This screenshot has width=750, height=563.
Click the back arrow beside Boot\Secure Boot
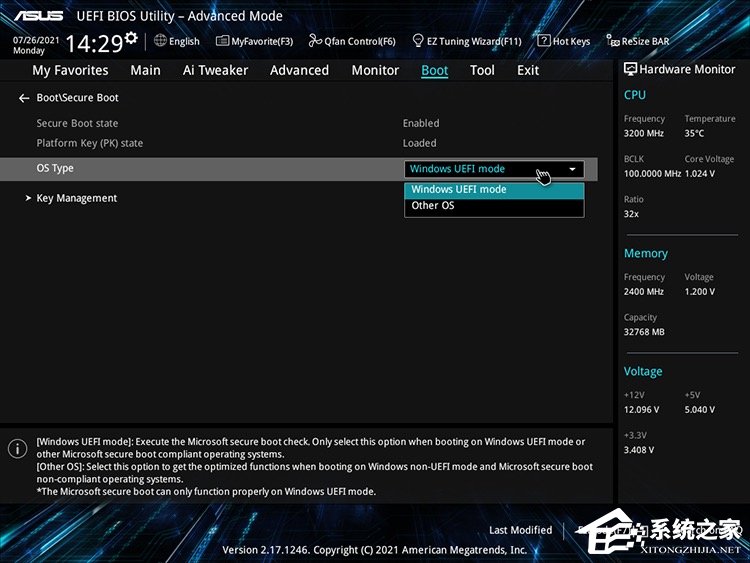coord(24,98)
